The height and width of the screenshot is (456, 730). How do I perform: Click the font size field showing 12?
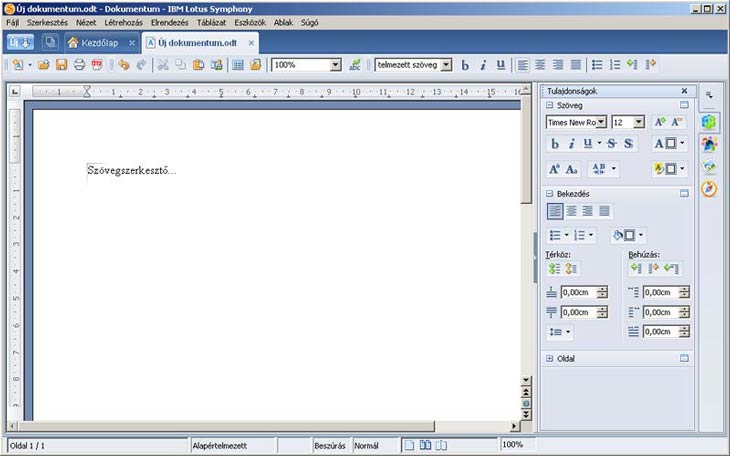coord(622,122)
